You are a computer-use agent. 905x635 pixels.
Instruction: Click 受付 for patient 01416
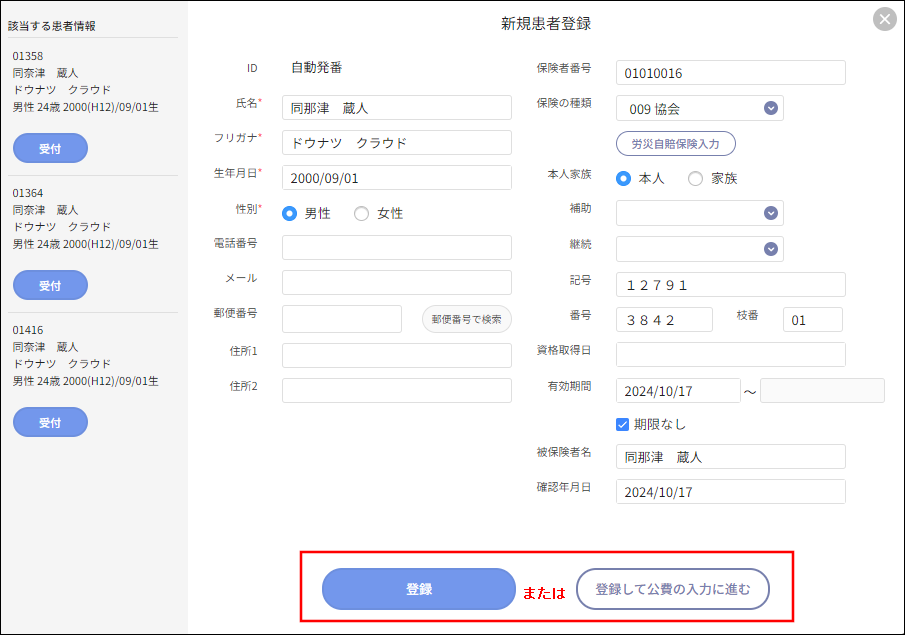pyautogui.click(x=50, y=422)
